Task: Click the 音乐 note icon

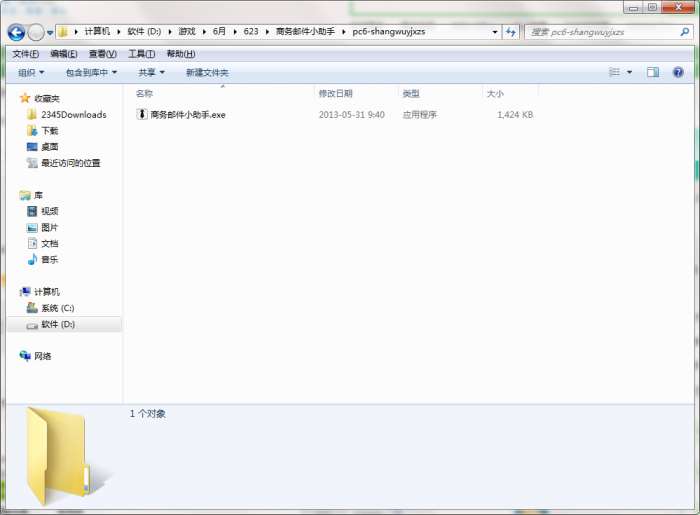Action: [32, 260]
